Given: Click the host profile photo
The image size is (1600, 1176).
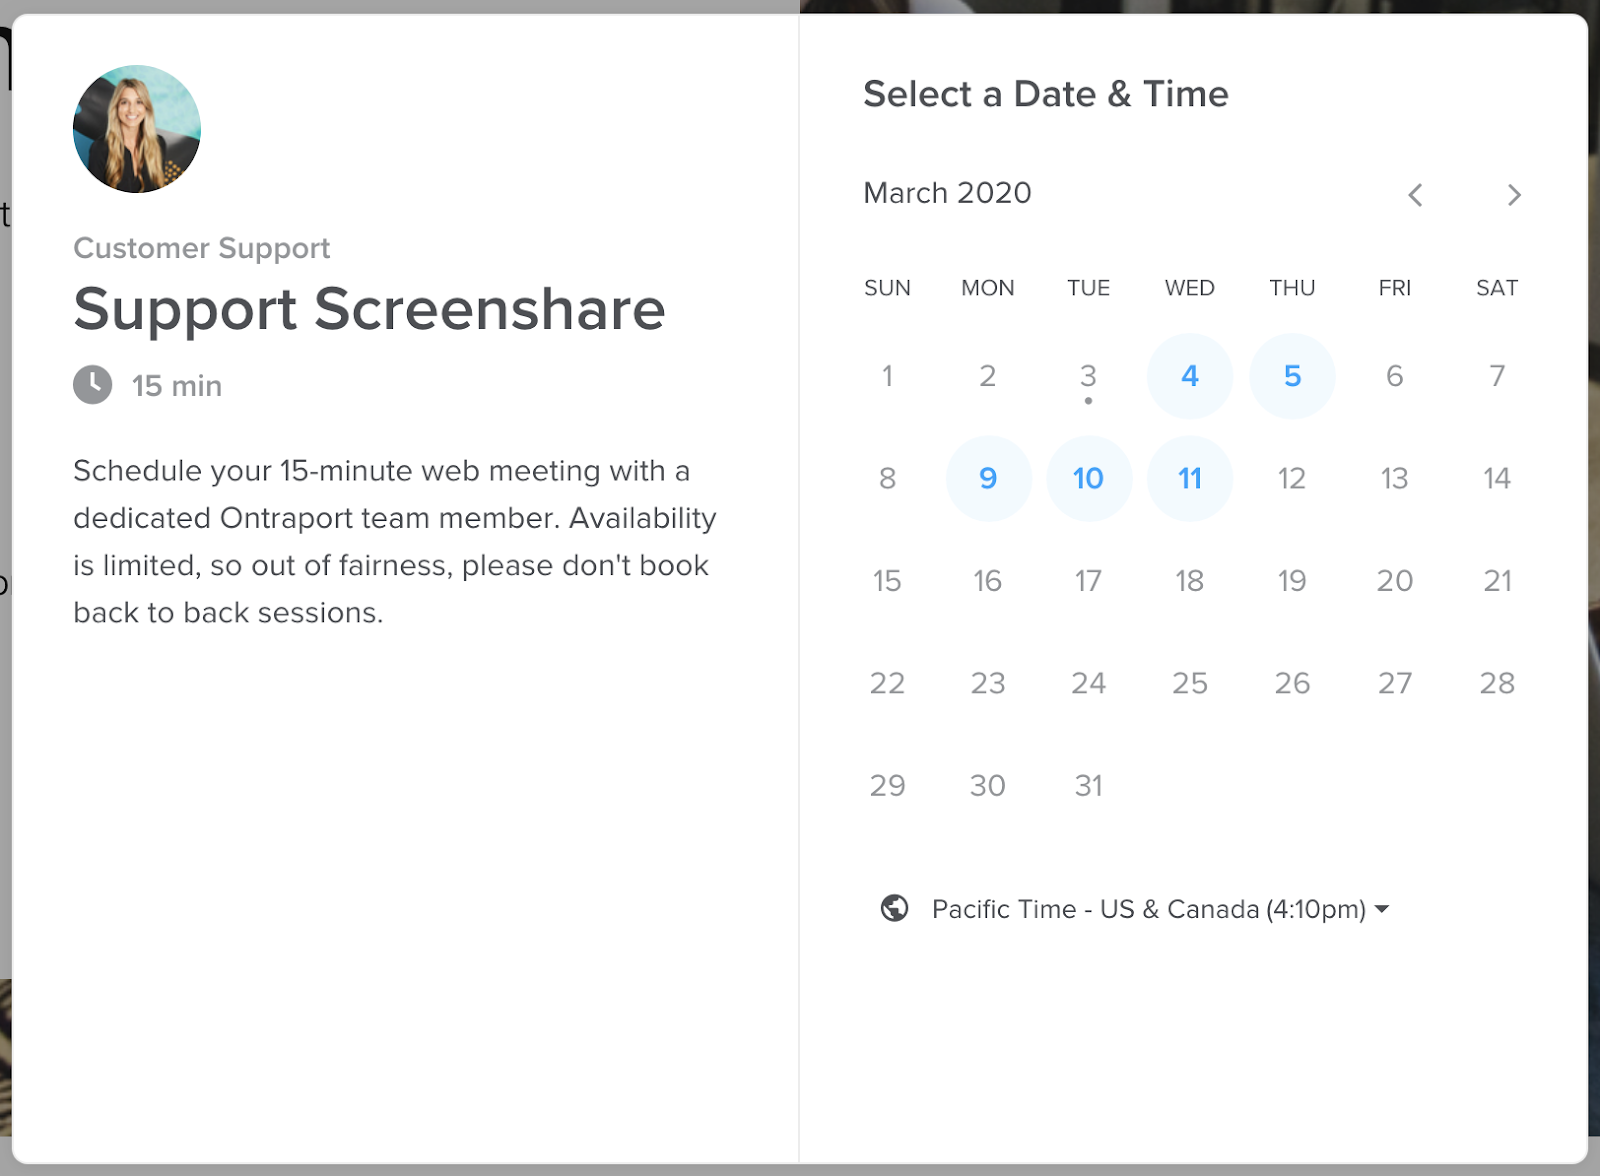Looking at the screenshot, I should (137, 129).
